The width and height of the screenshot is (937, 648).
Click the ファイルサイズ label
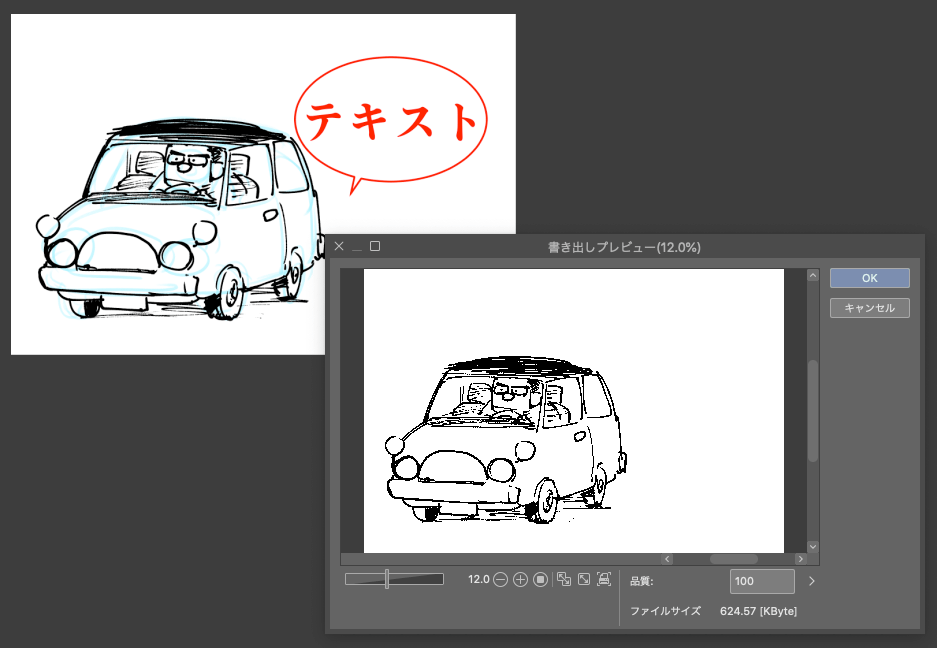pos(665,611)
